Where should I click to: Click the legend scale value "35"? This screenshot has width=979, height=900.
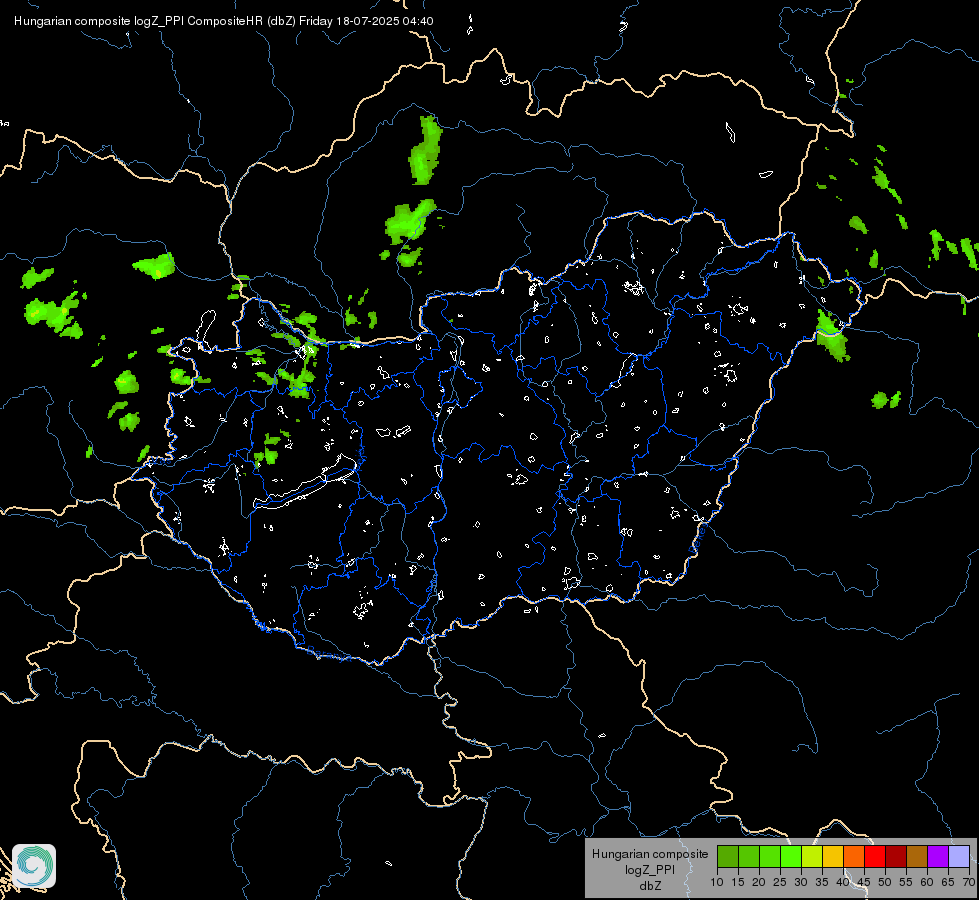tap(822, 882)
